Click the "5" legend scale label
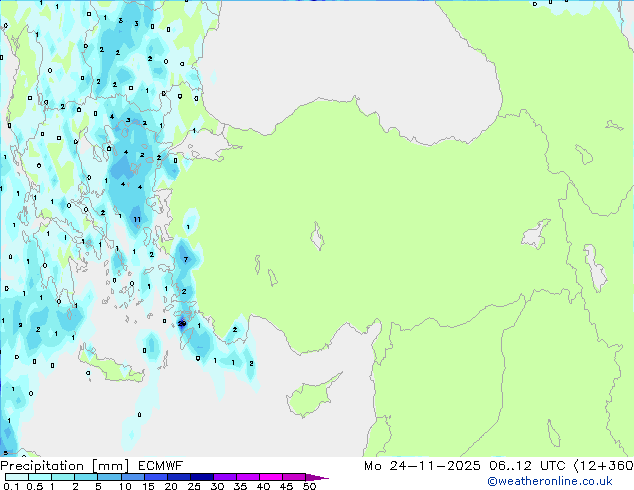634x490 pixels. coord(98,486)
